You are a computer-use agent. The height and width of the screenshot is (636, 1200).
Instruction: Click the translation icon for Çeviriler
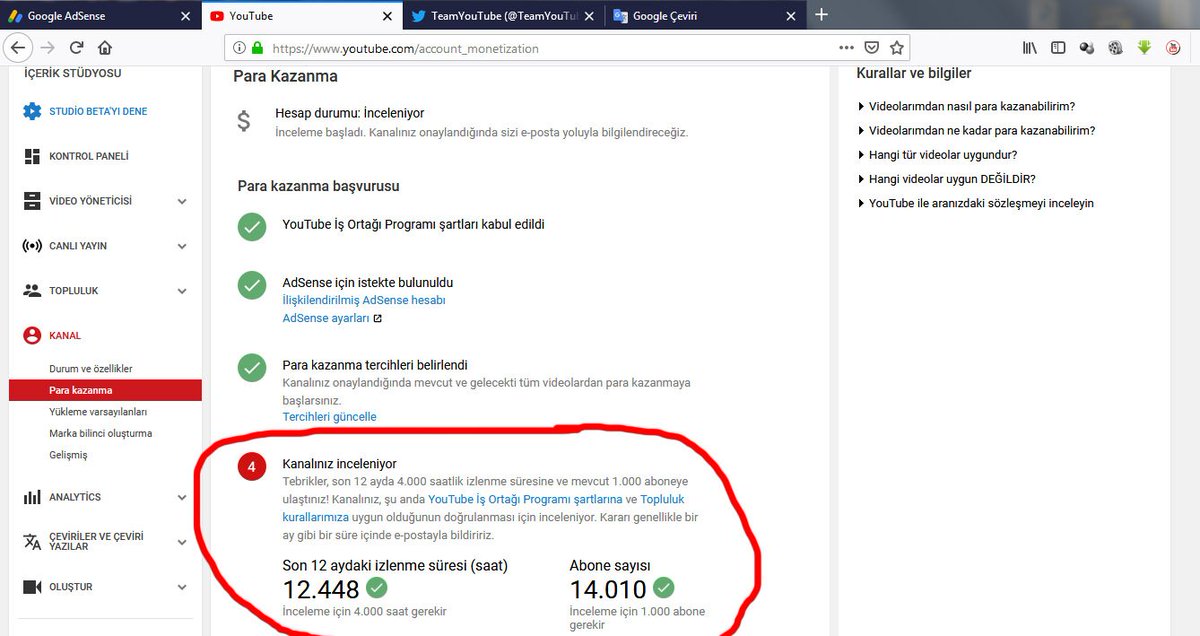point(32,541)
